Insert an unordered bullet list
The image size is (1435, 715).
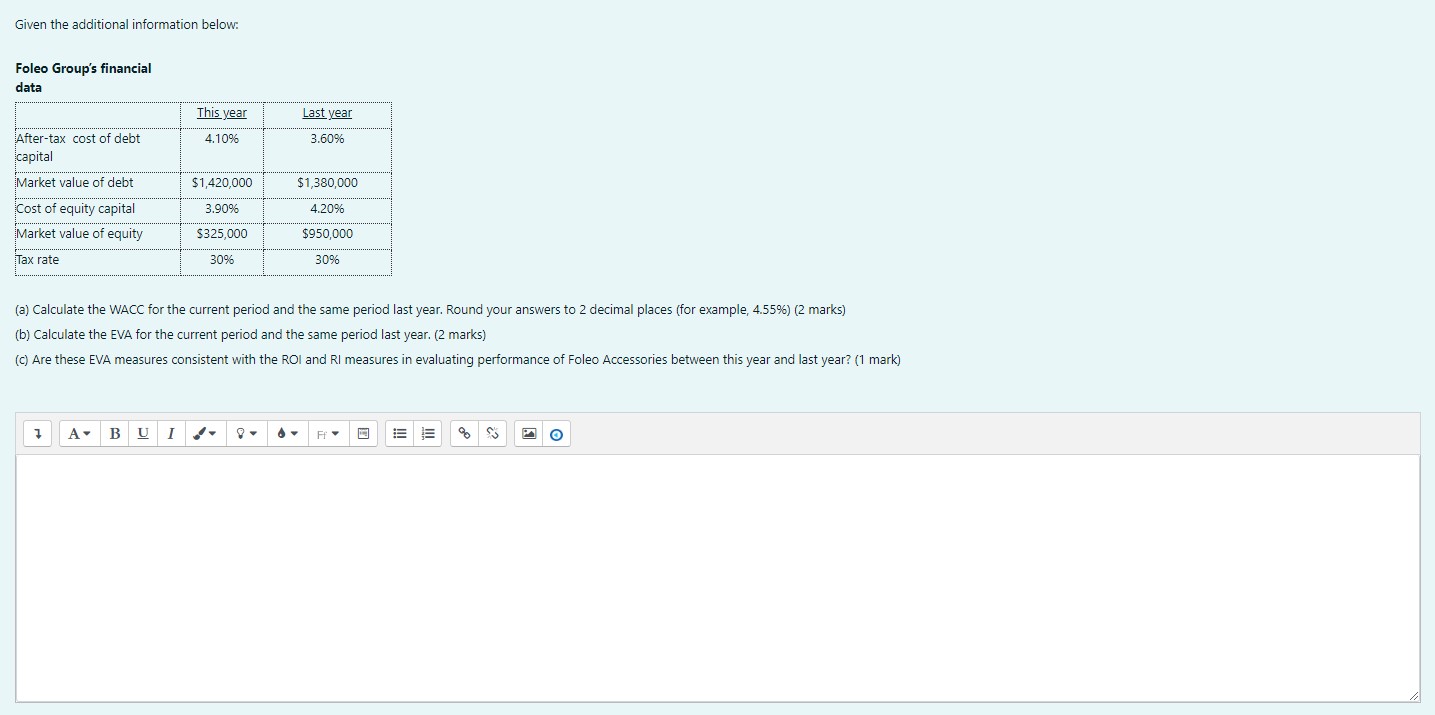pos(400,433)
